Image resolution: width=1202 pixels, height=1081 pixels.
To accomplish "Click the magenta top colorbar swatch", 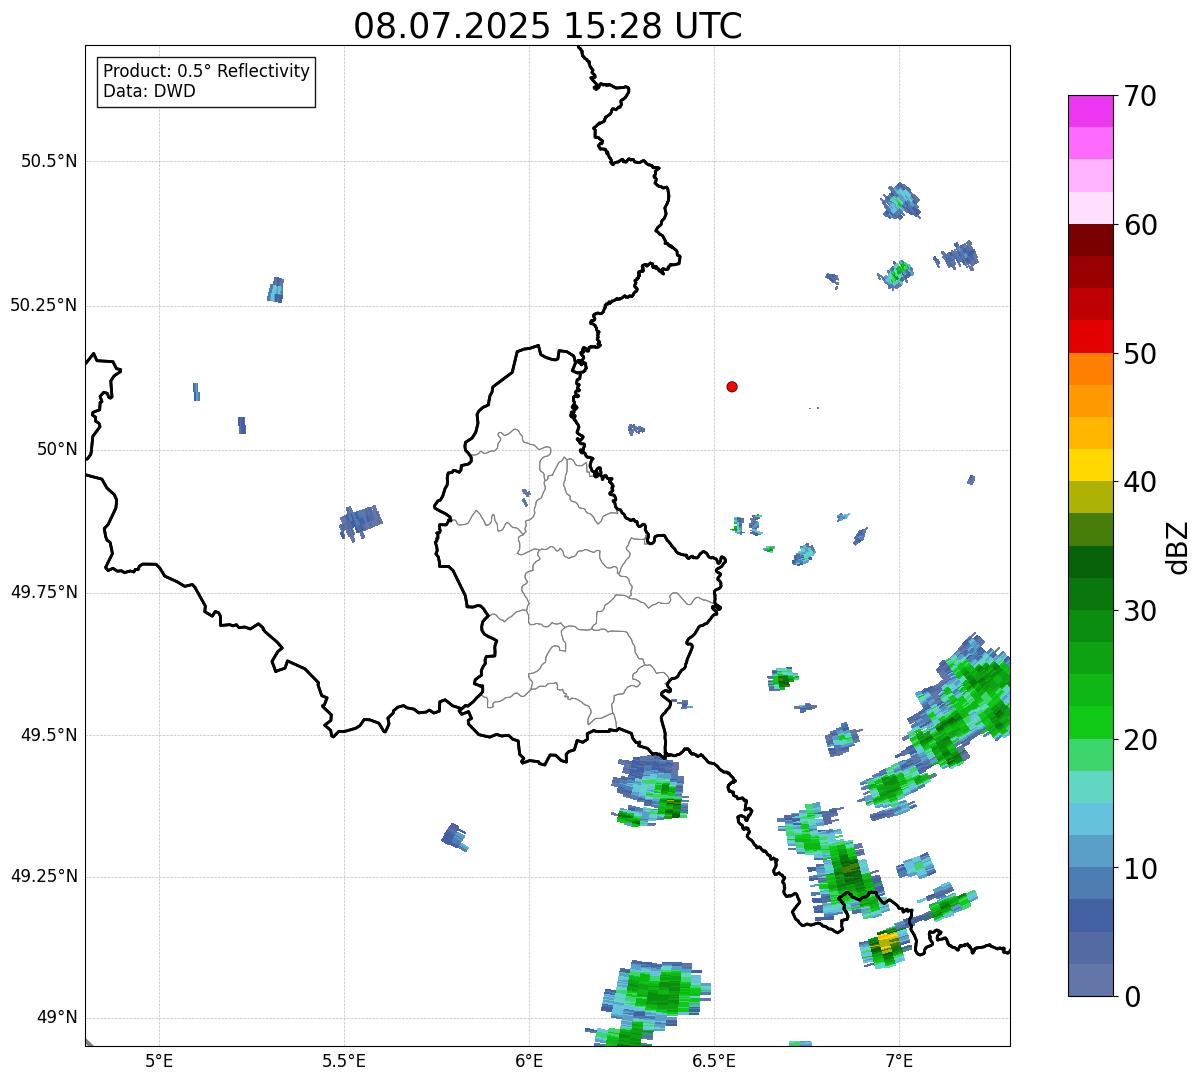I will 1090,111.
